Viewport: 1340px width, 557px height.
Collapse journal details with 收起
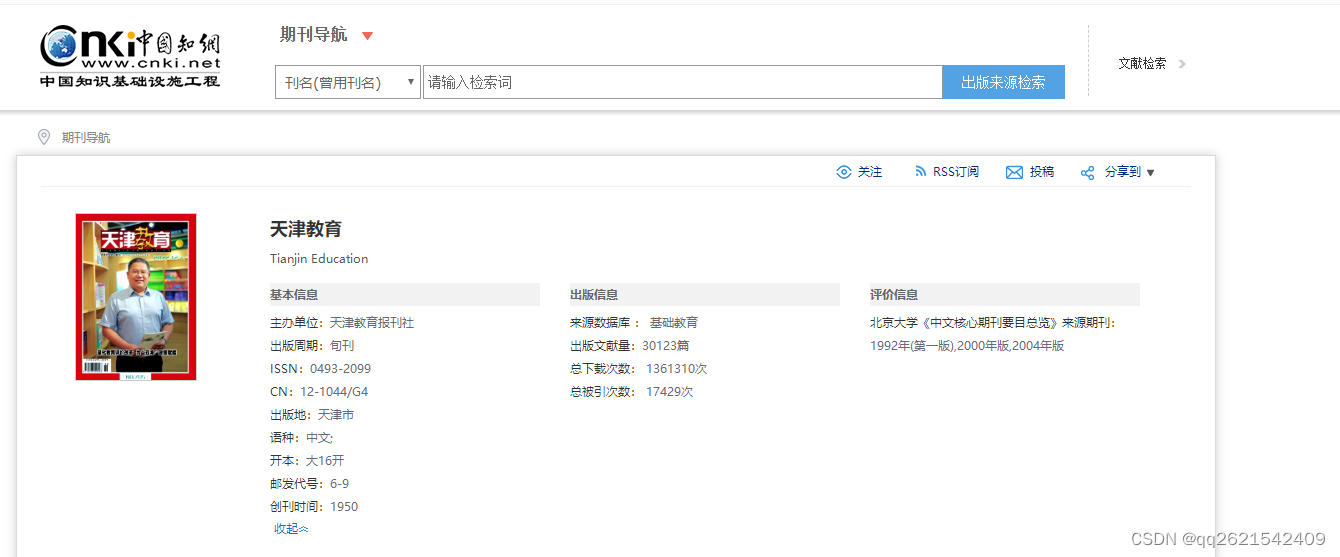coord(291,529)
